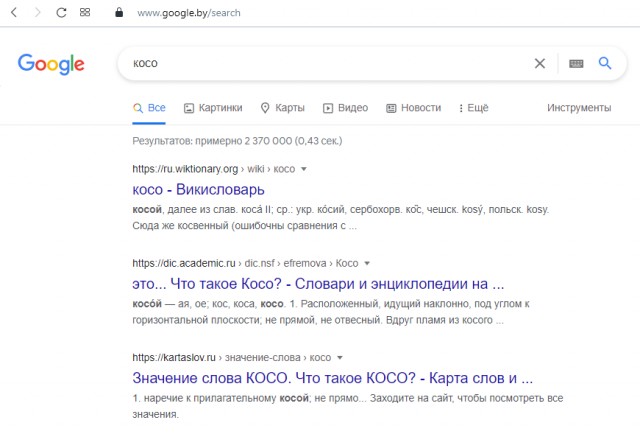
Task: Click the blue magnifier search button
Action: 605,63
